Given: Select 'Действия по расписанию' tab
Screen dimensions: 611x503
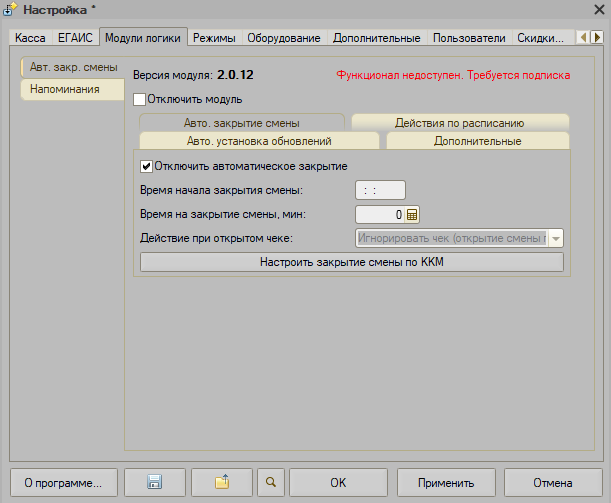Looking at the screenshot, I should coord(460,123).
